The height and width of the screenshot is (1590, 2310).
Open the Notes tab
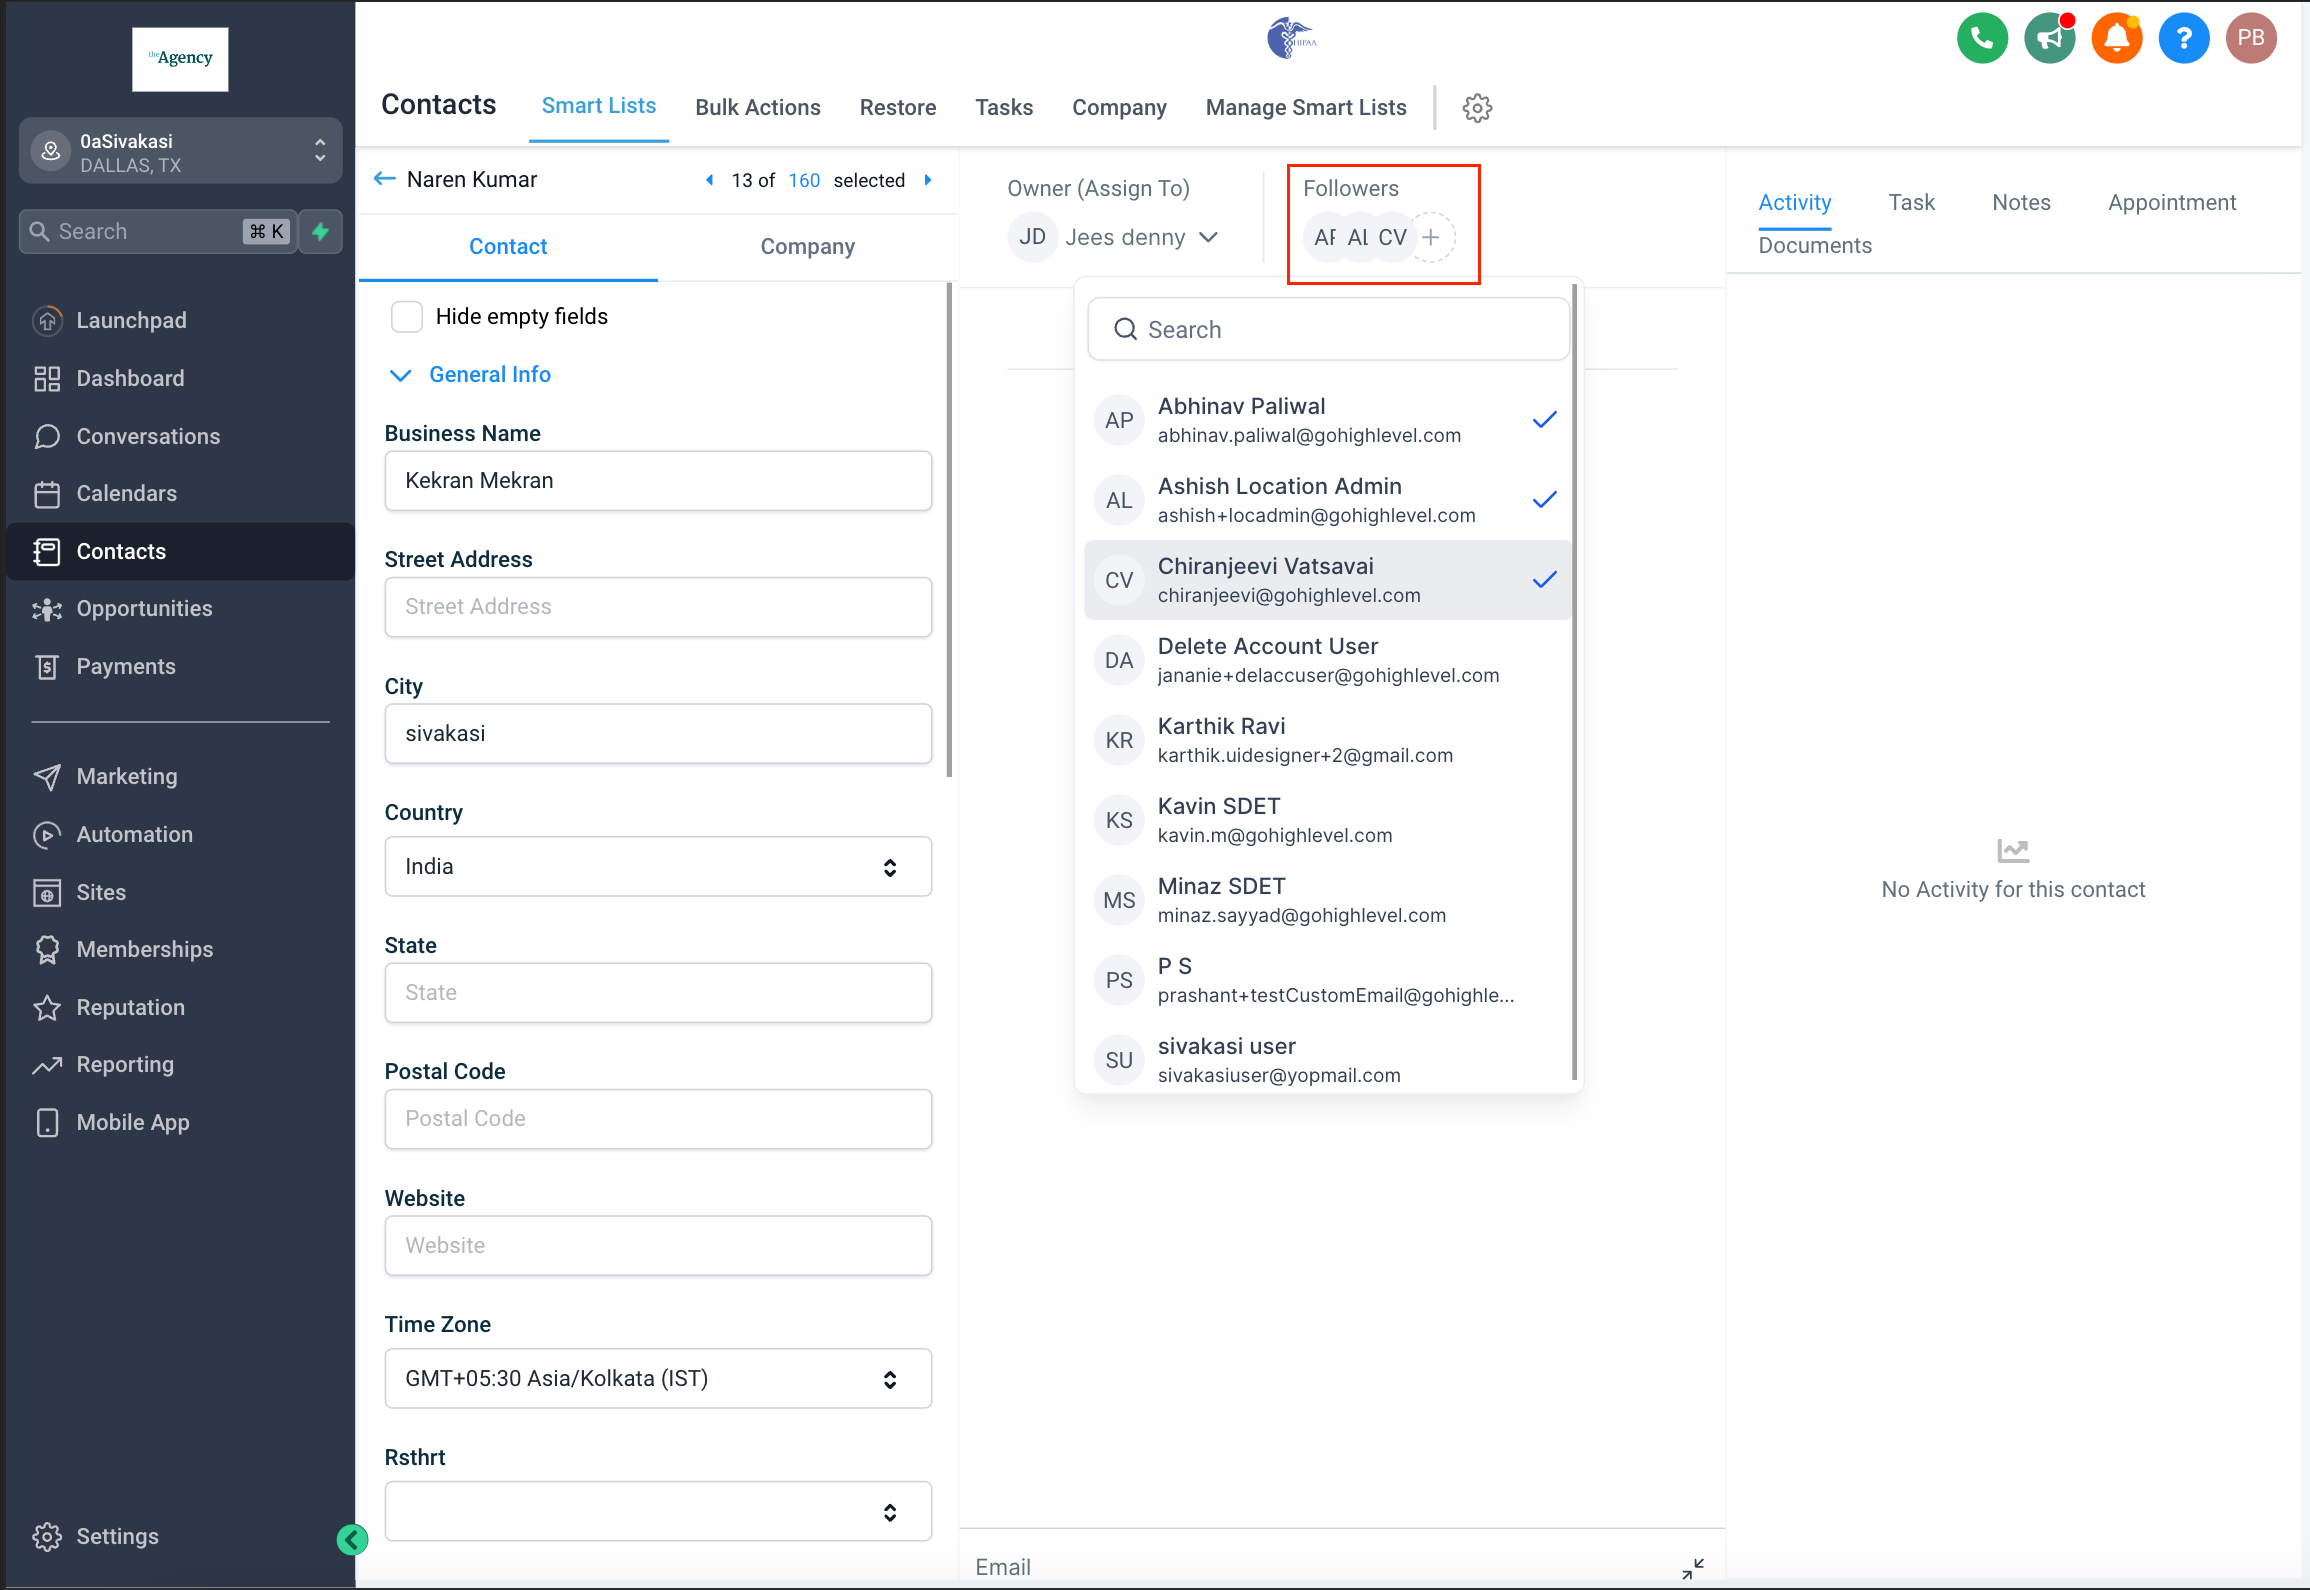coord(2021,203)
